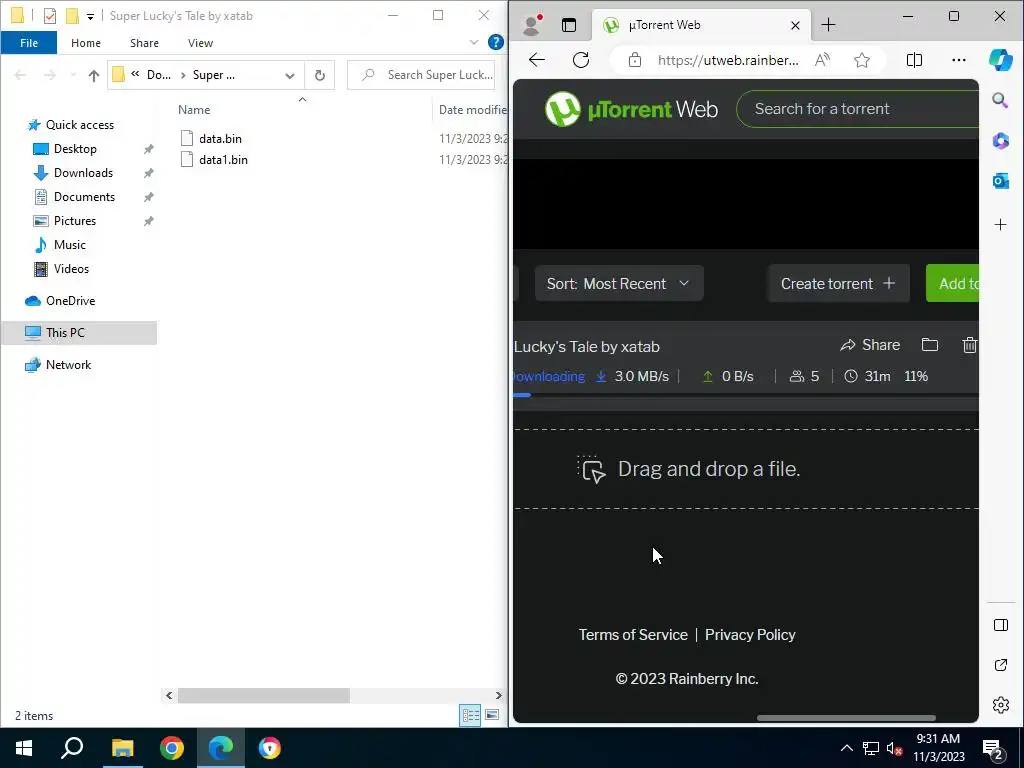Add app to Edge sidebar plus icon
This screenshot has height=768, width=1024.
coord(1000,225)
